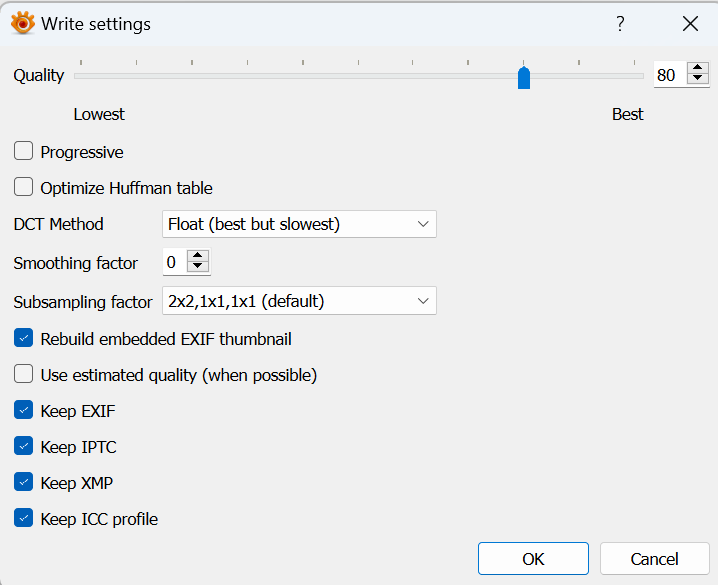Toggle the Keep XMP checkbox
The height and width of the screenshot is (585, 718).
24,483
